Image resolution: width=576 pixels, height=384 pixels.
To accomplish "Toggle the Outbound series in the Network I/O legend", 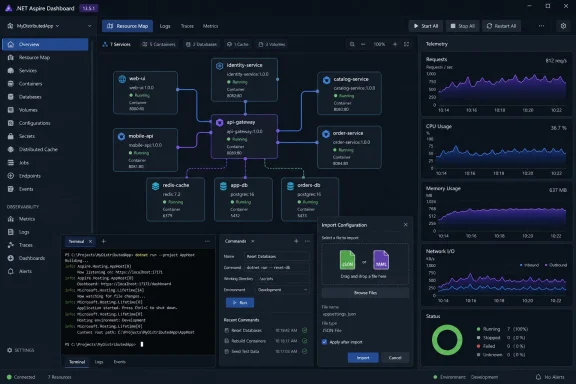I will click(556, 265).
